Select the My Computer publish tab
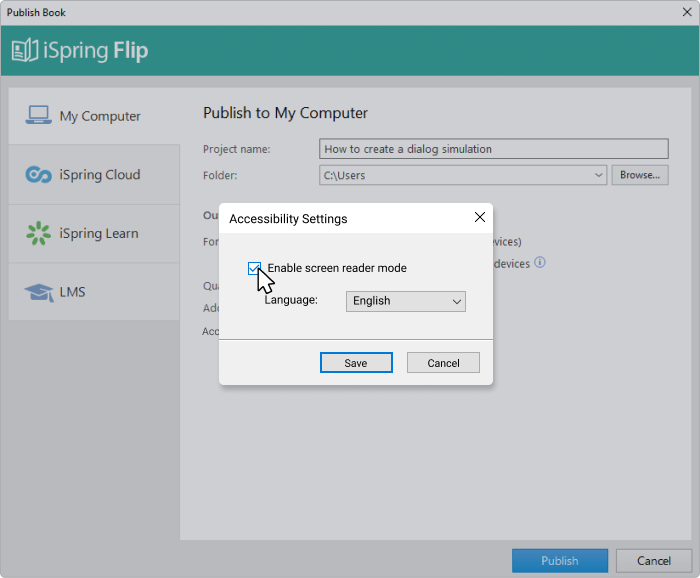This screenshot has height=578, width=700. (94, 116)
